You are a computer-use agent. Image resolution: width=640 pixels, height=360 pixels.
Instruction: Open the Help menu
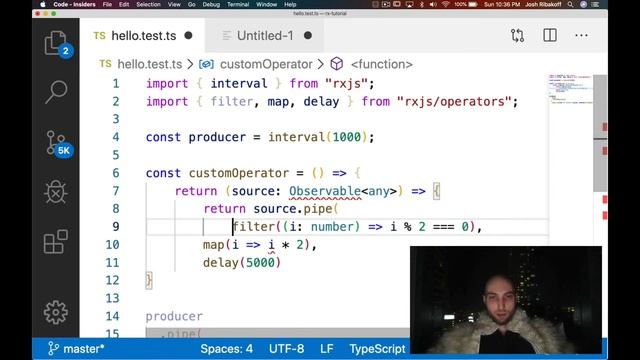tap(290, 4)
